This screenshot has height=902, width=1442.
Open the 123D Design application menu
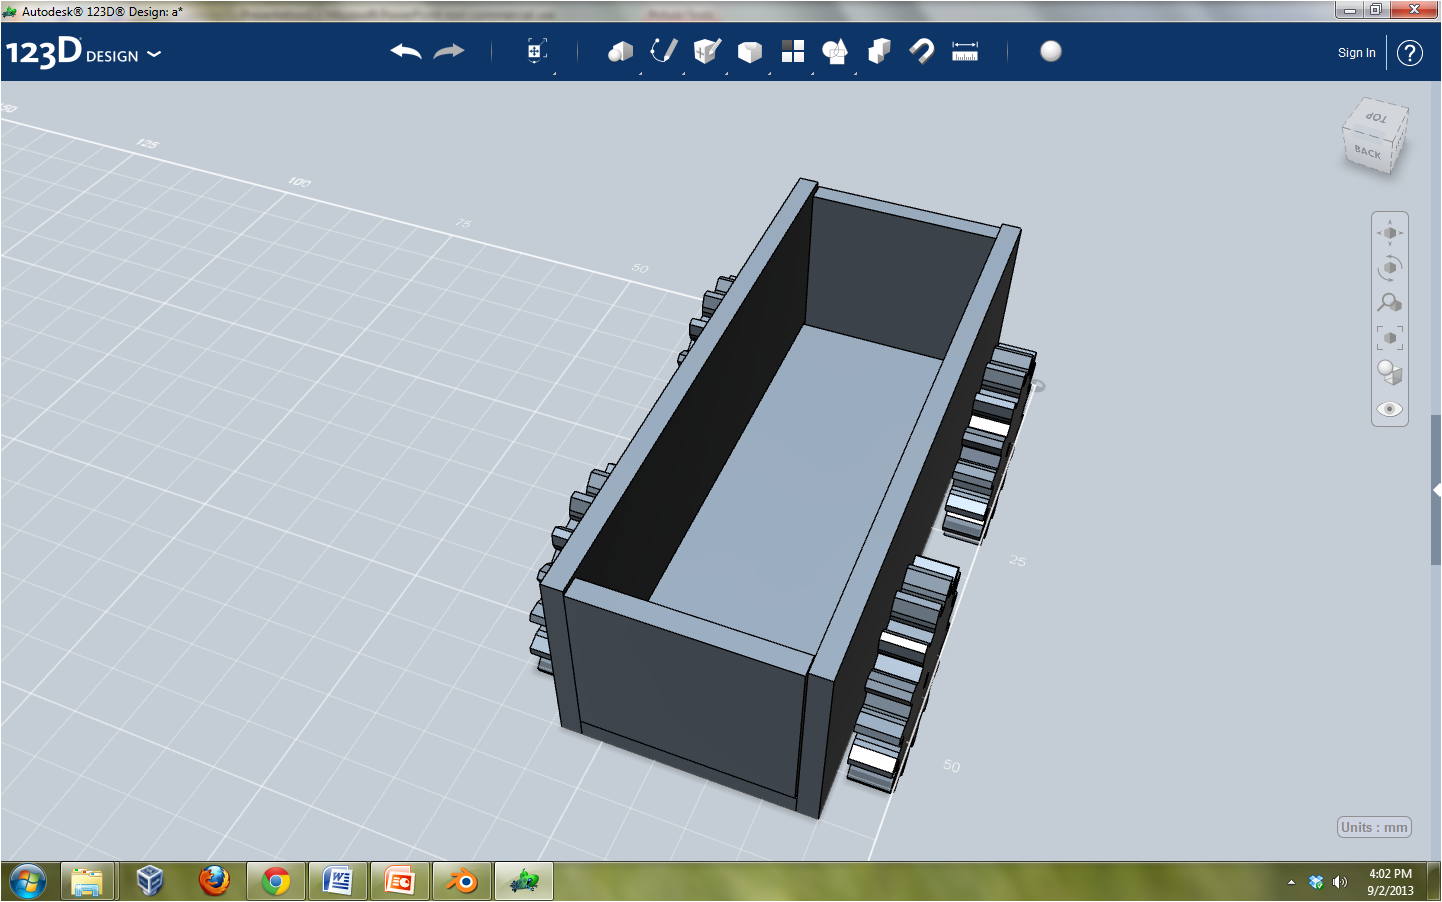(83, 52)
